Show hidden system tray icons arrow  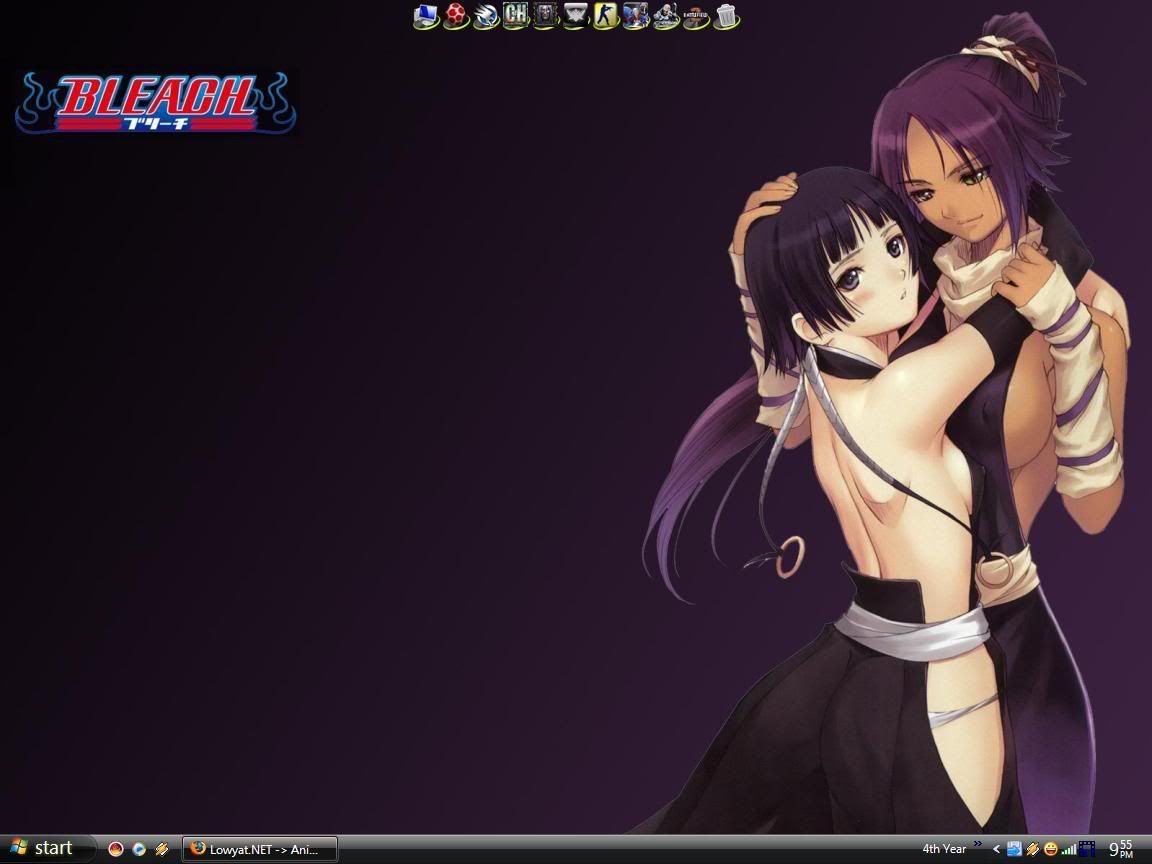[x=997, y=849]
